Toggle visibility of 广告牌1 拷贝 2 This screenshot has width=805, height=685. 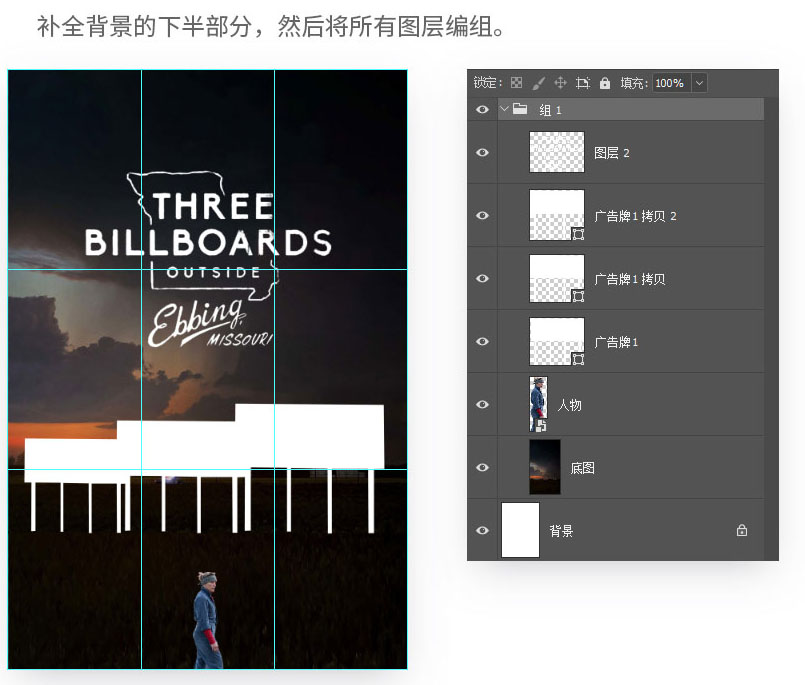click(482, 216)
